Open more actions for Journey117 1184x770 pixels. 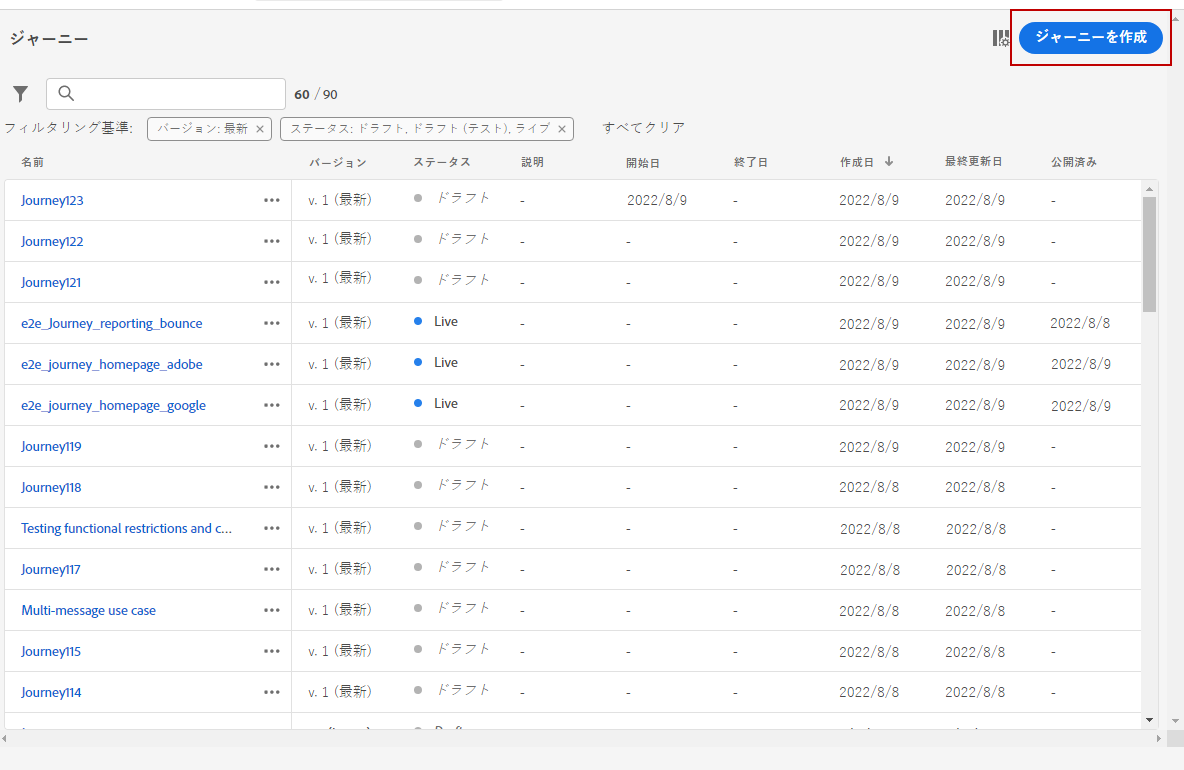272,569
